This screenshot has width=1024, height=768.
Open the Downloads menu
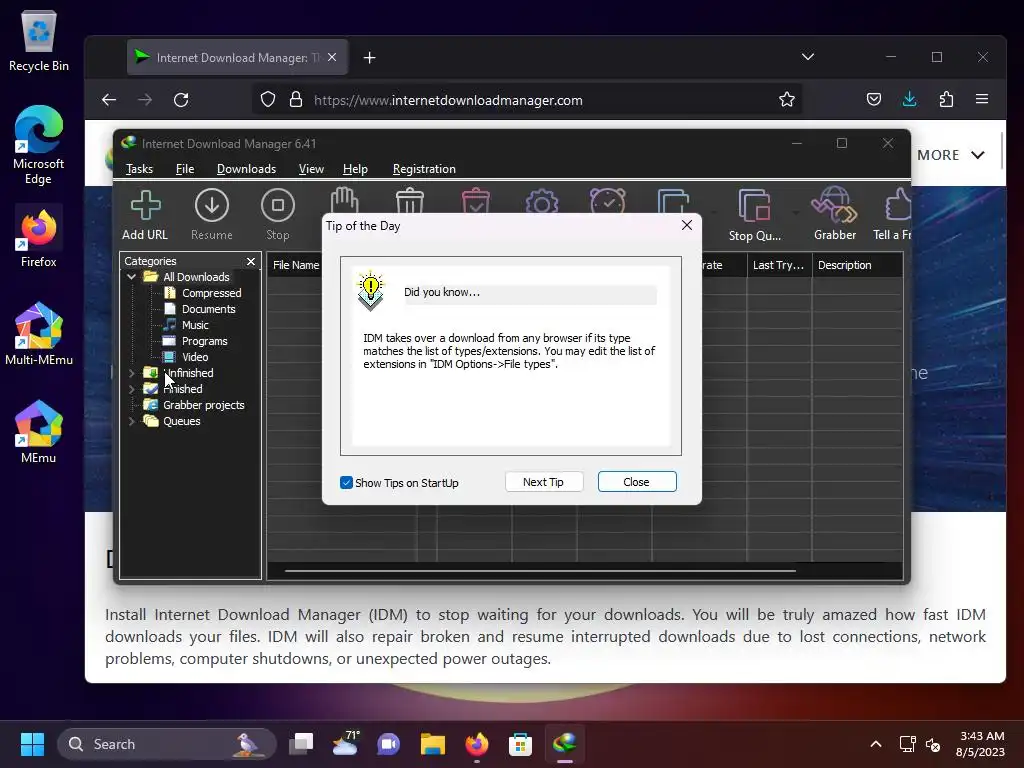pyautogui.click(x=246, y=168)
